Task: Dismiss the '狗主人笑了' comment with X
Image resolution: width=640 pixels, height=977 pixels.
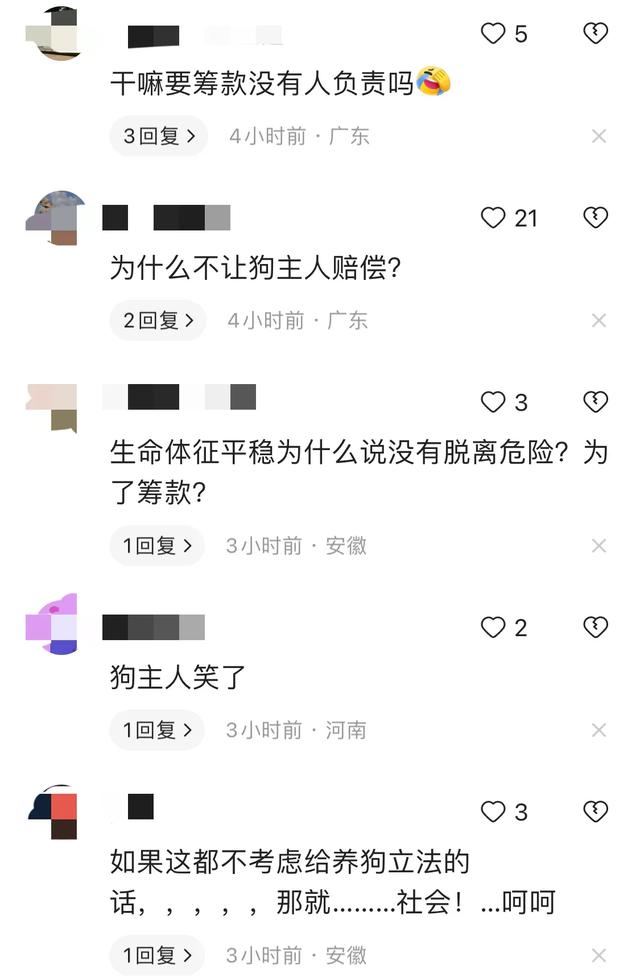Action: tap(599, 730)
